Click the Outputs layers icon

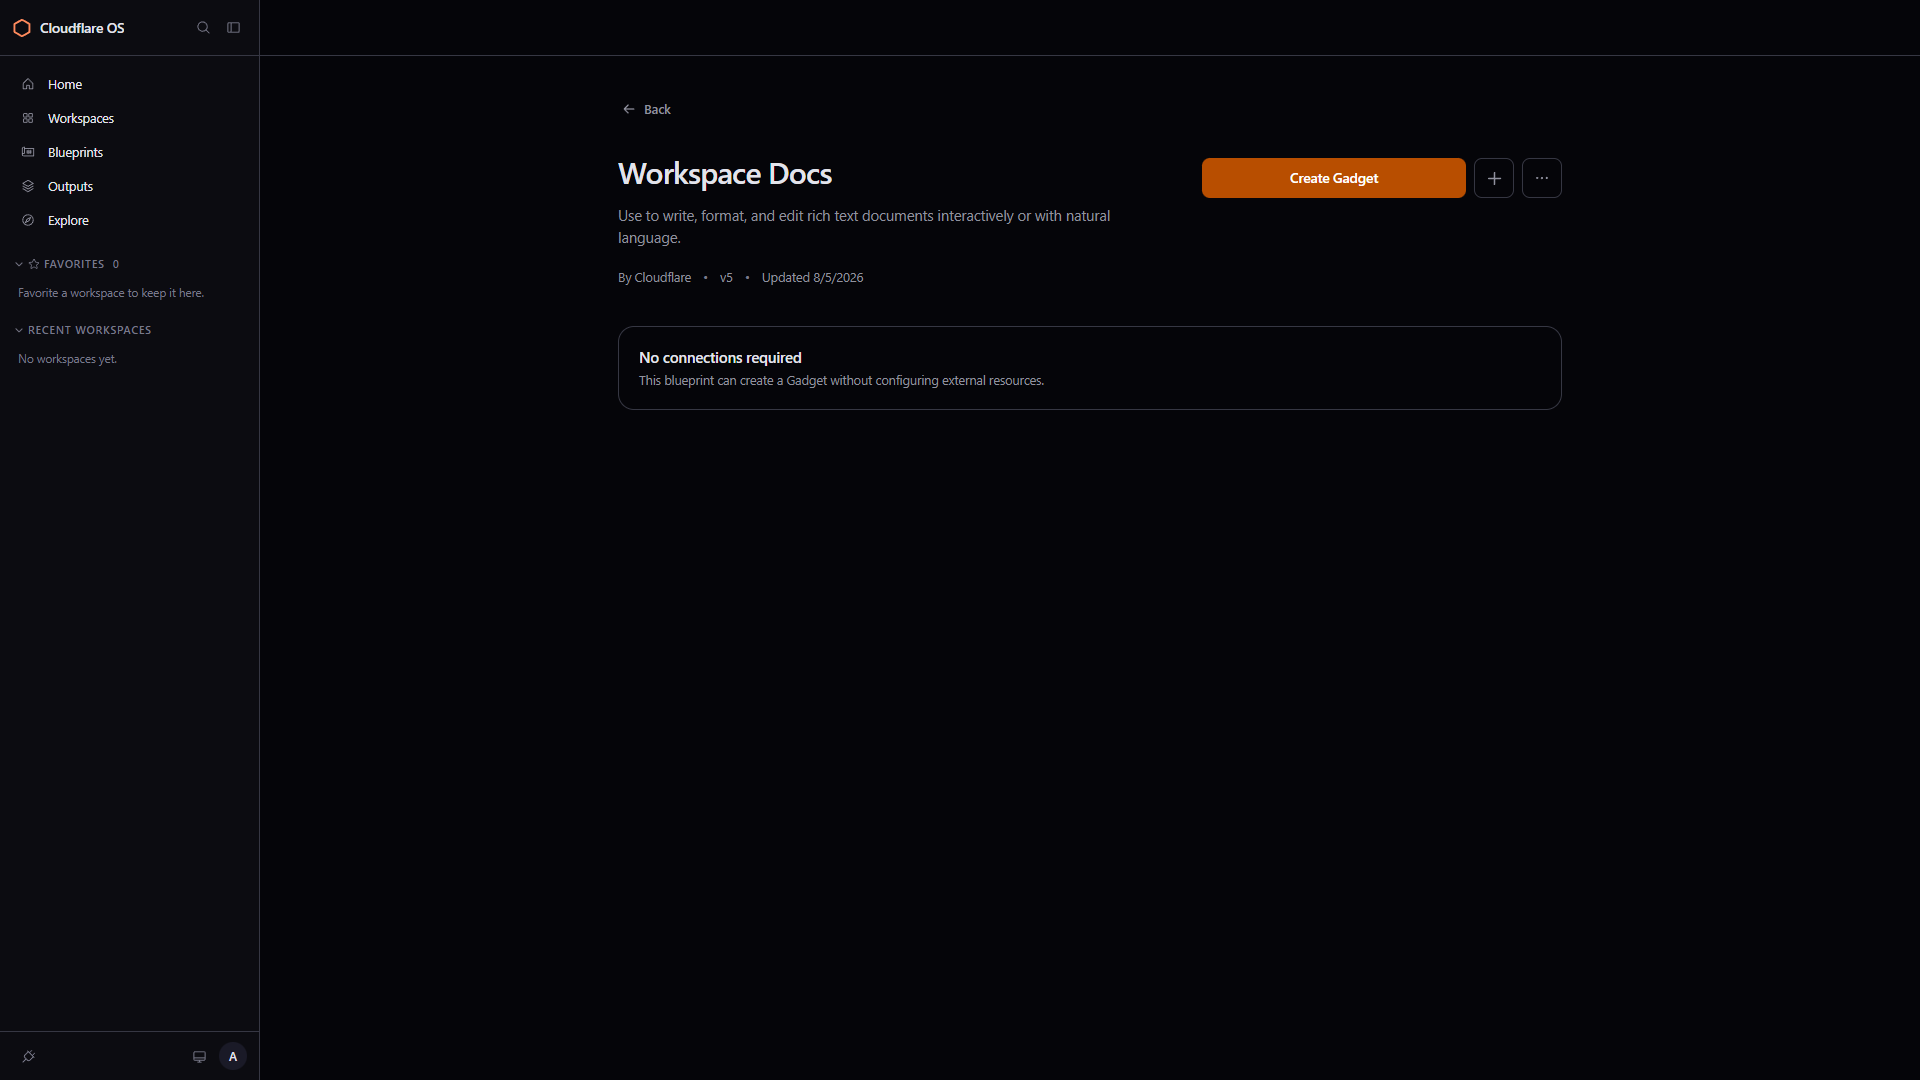click(x=28, y=186)
